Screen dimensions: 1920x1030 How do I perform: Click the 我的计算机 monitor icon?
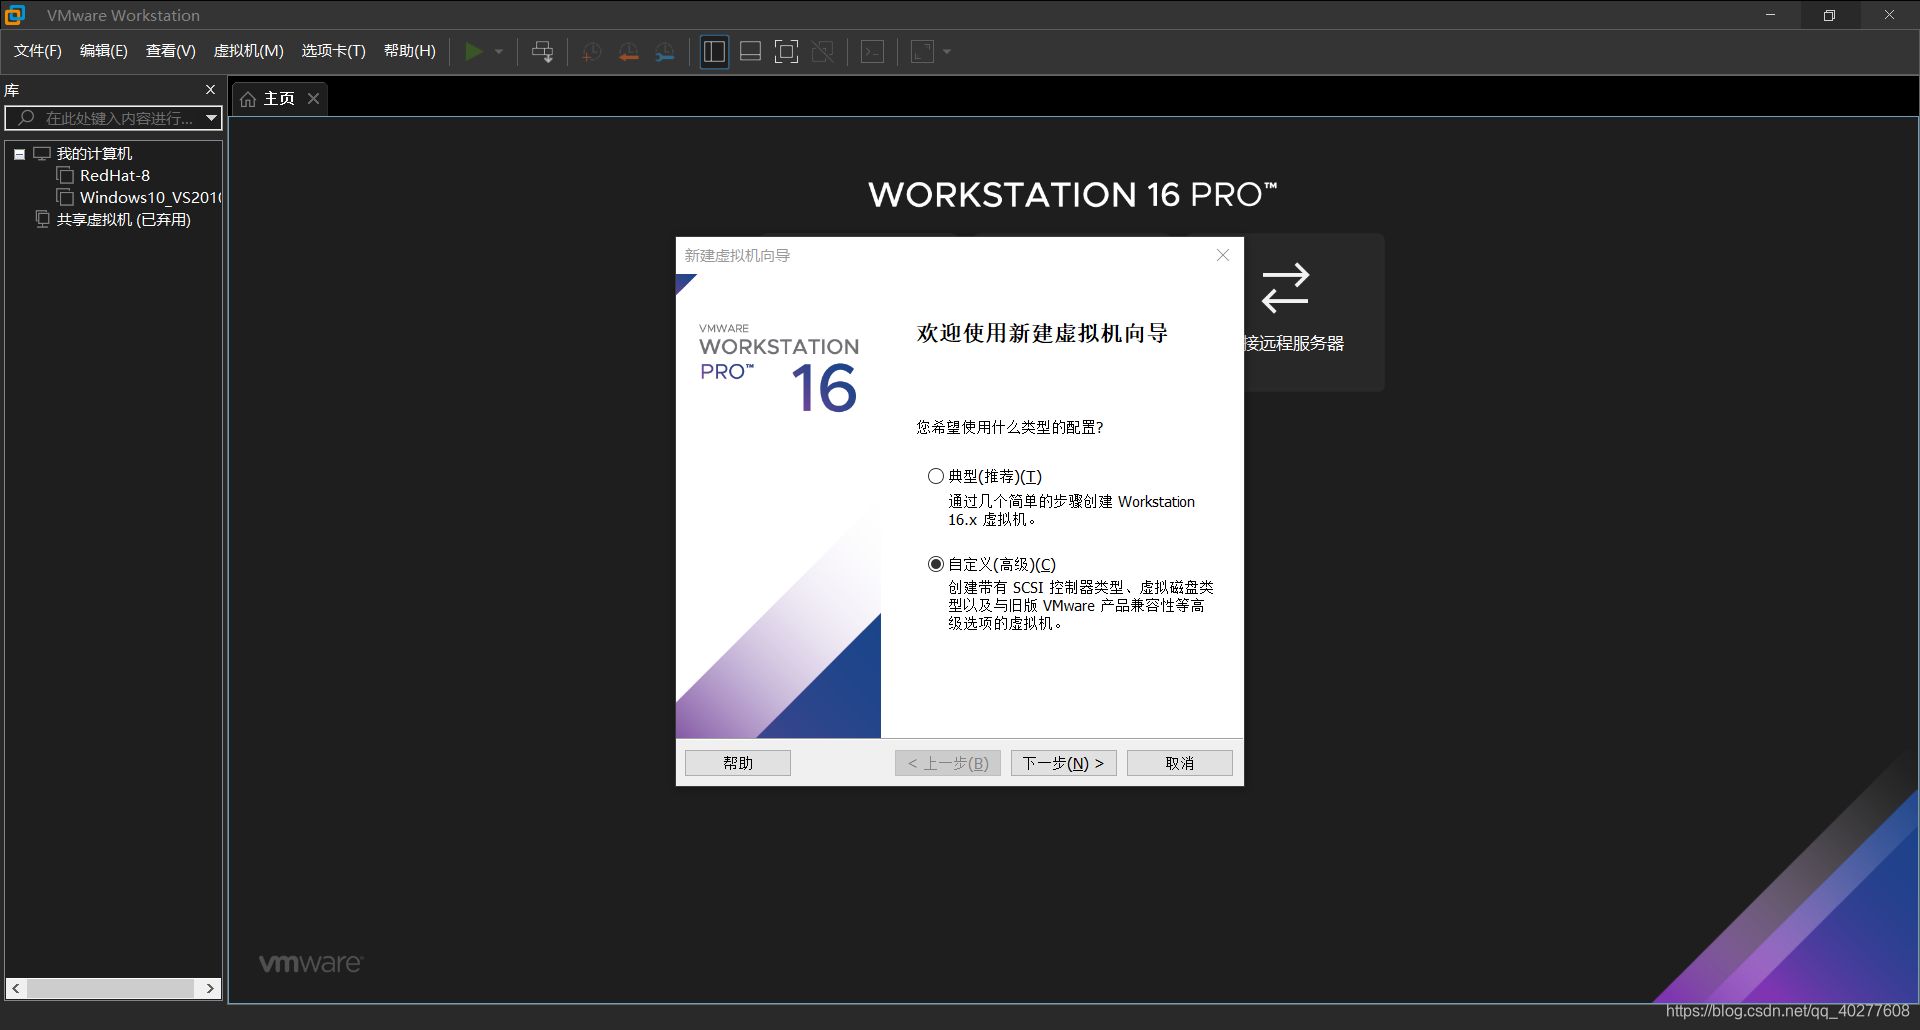[x=42, y=154]
